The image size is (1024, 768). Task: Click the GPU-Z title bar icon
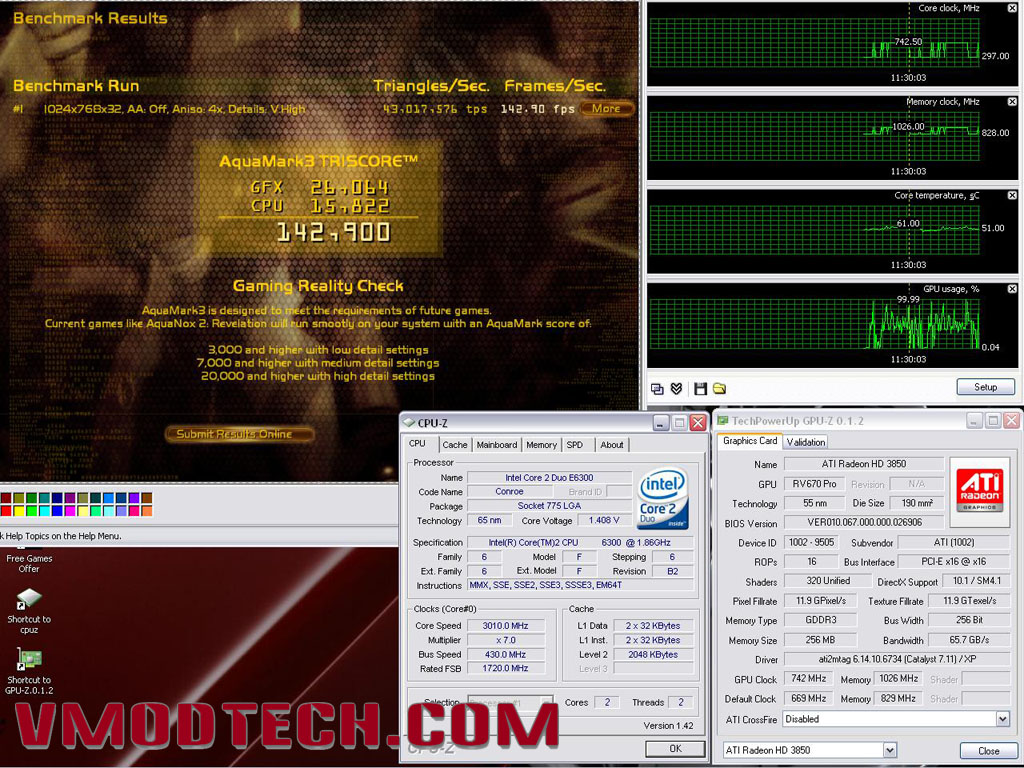tap(722, 421)
